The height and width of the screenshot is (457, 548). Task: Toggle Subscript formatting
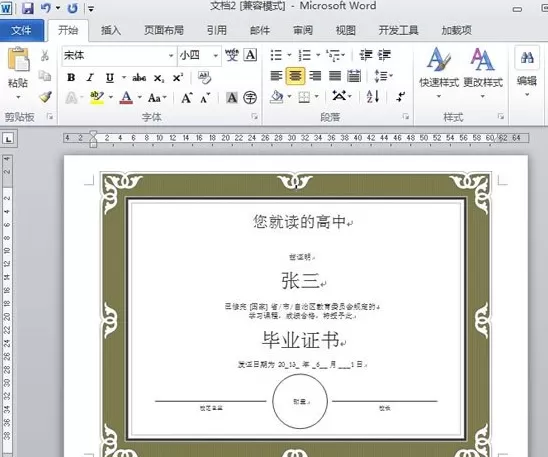(159, 78)
